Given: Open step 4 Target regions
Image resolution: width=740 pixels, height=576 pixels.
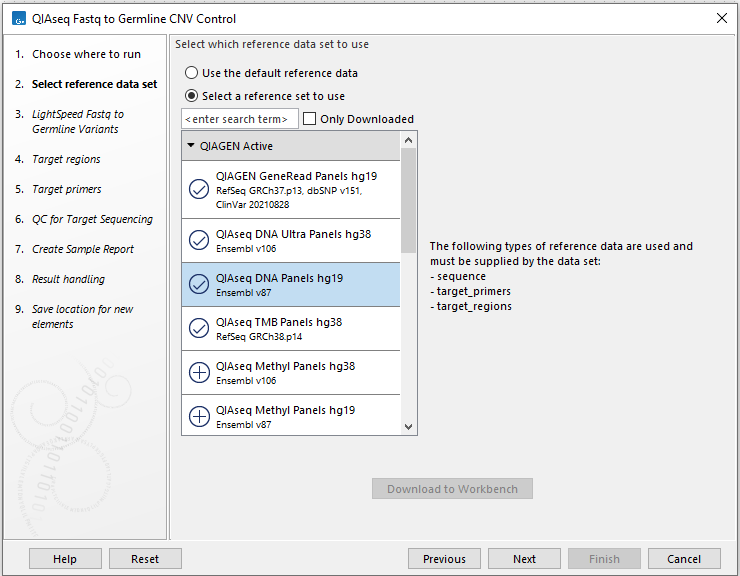Looking at the screenshot, I should tap(66, 159).
